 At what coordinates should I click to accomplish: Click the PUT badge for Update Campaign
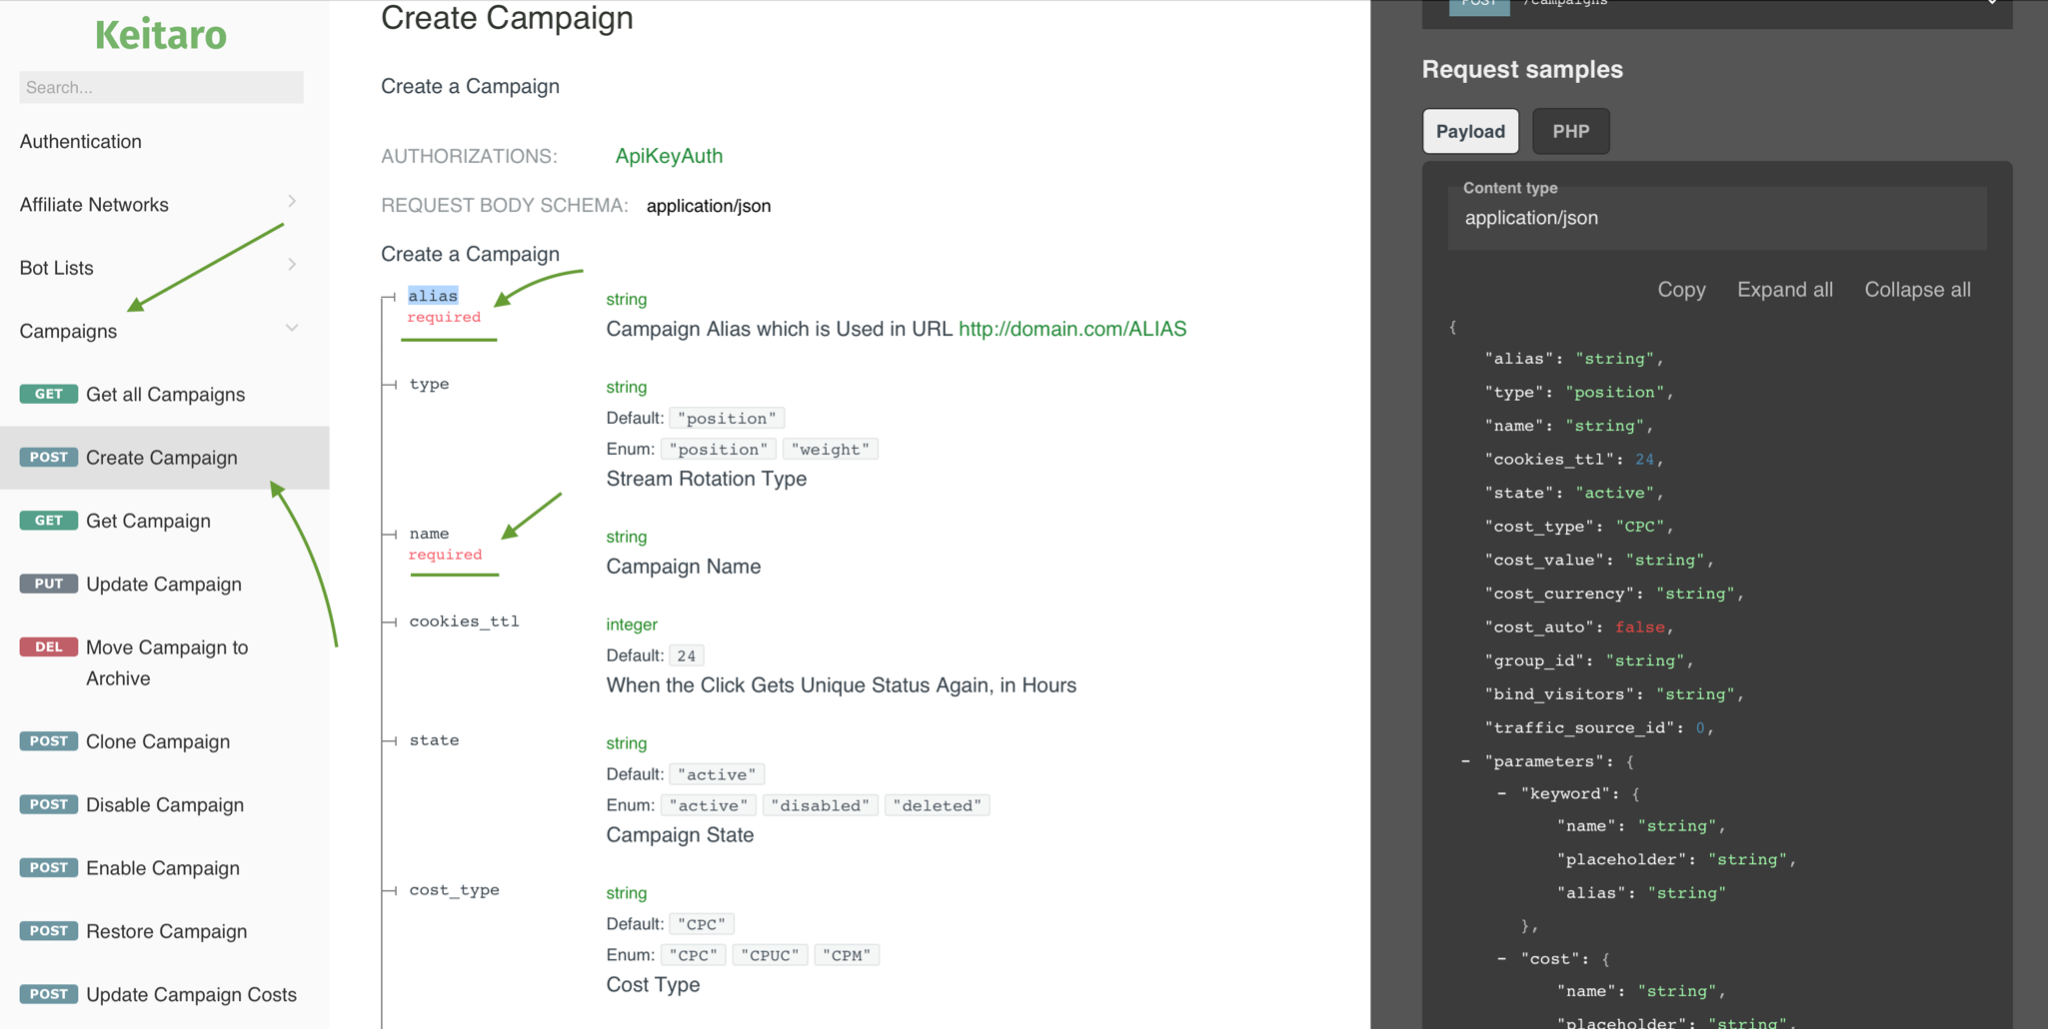pyautogui.click(x=48, y=583)
